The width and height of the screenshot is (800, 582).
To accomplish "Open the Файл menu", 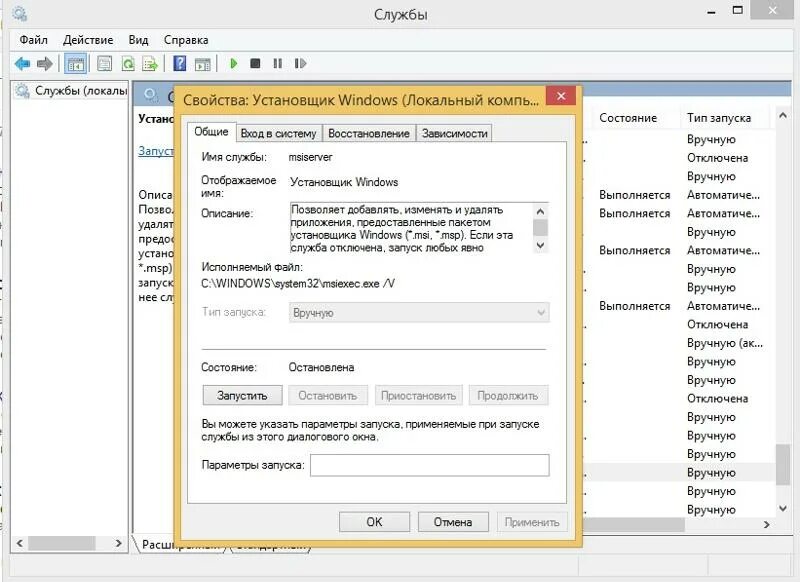I will click(x=34, y=40).
